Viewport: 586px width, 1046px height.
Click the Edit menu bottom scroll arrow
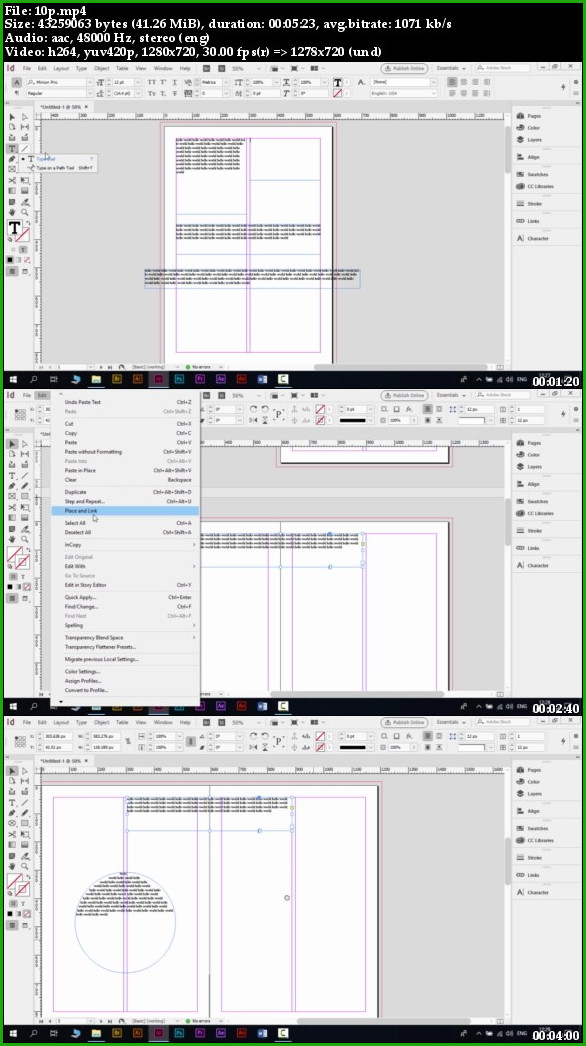[x=60, y=701]
